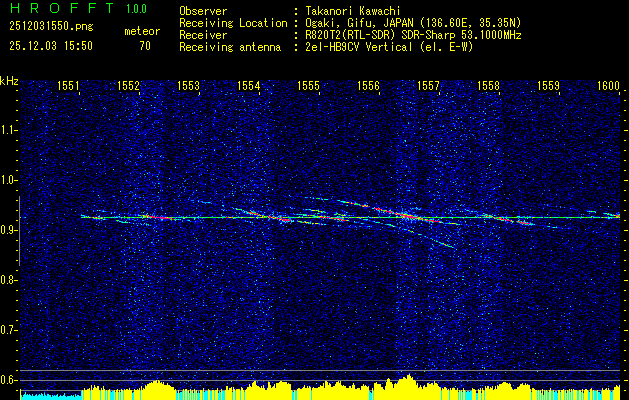Click the kHz axis unit label
Image resolution: width=629 pixels, height=400 pixels.
click(x=10, y=81)
